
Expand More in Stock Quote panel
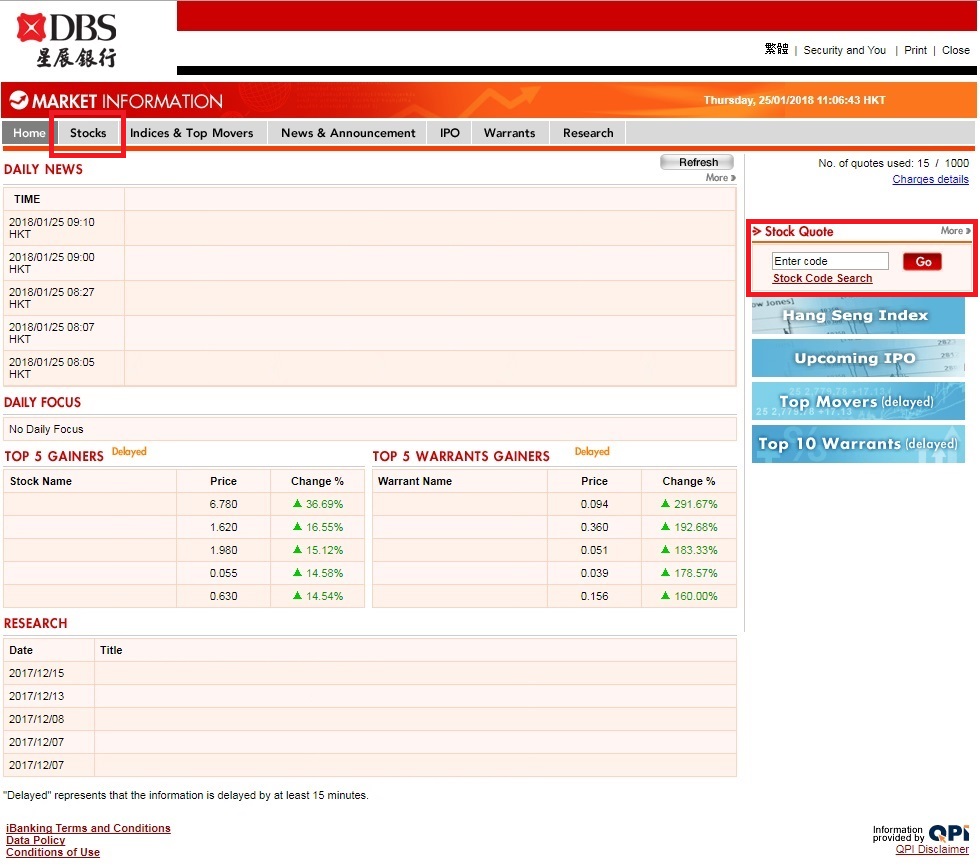[955, 231]
